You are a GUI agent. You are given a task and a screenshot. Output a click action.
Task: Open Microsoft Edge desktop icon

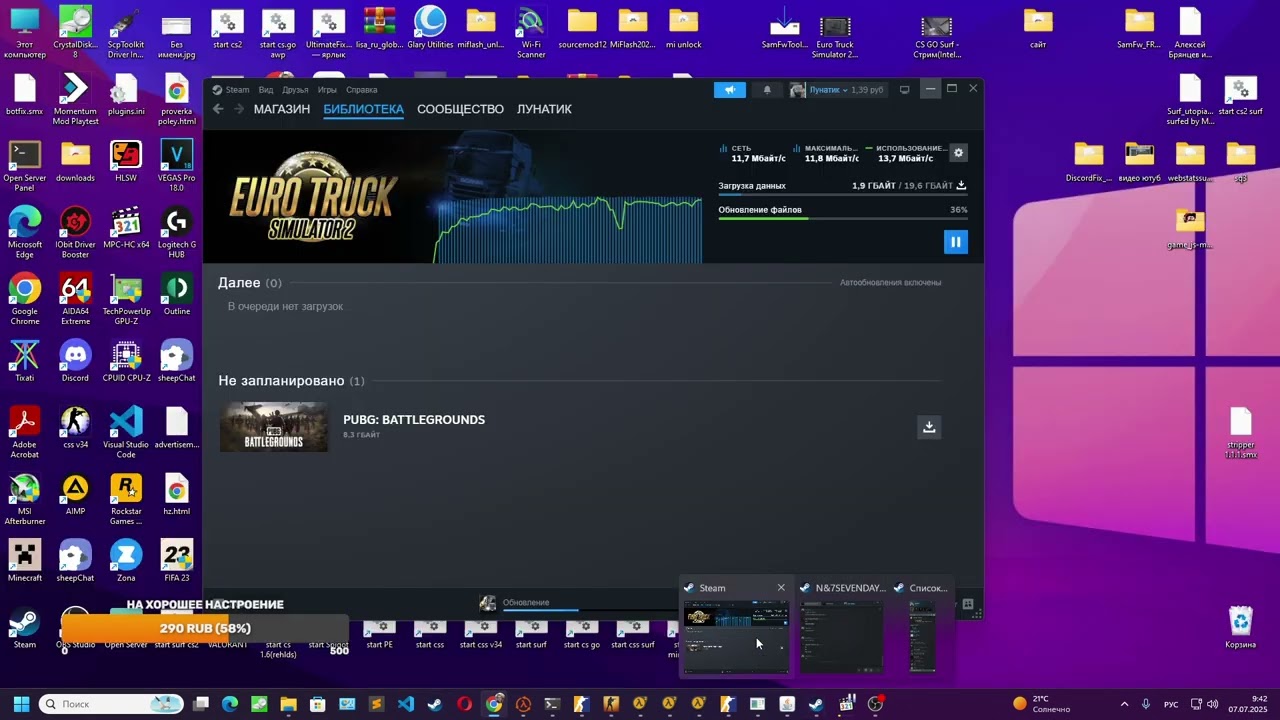25,232
